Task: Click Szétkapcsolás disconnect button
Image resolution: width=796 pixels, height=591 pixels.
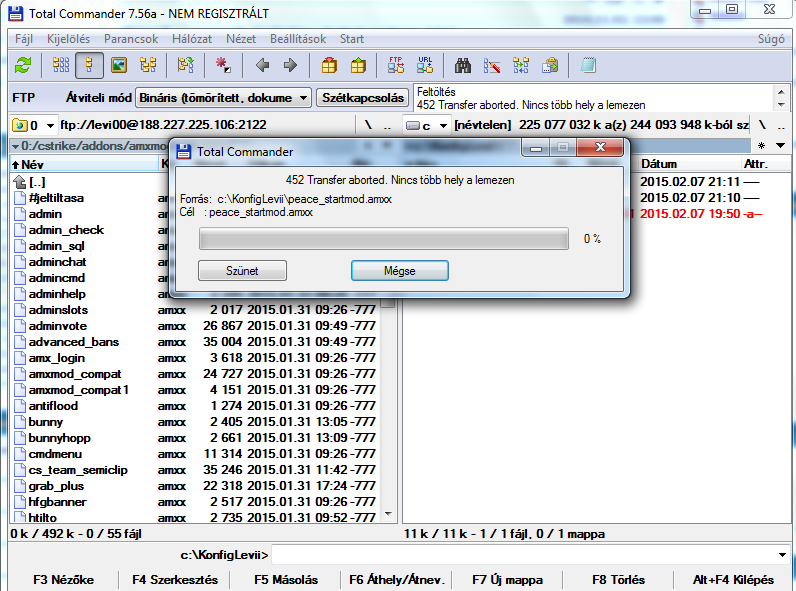Action: tap(362, 97)
